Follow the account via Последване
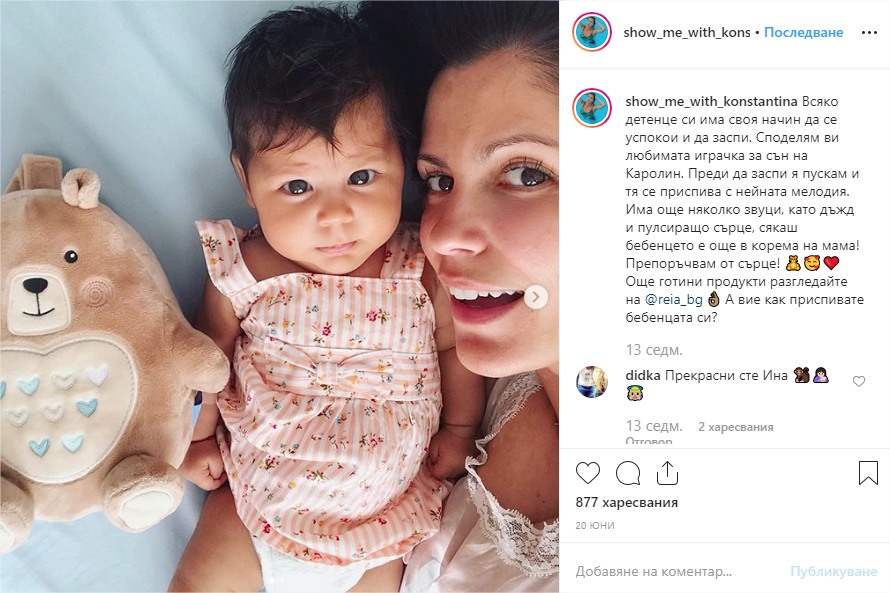The image size is (890, 593). pyautogui.click(x=803, y=33)
